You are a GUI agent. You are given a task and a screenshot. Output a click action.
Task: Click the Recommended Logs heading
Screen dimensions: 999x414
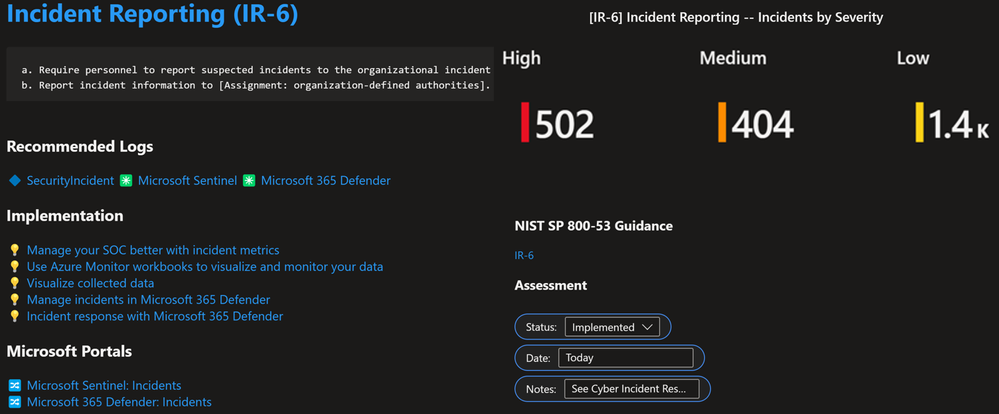pos(80,147)
